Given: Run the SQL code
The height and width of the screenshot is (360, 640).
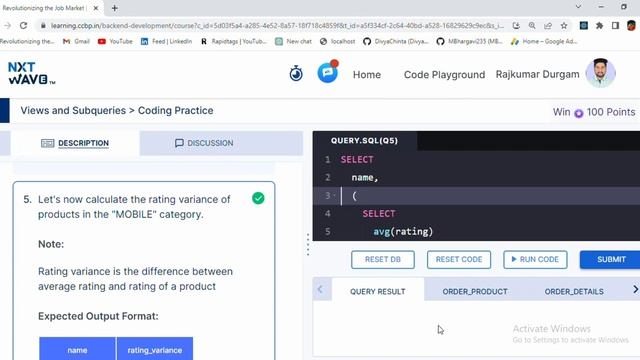Looking at the screenshot, I should click(x=535, y=260).
